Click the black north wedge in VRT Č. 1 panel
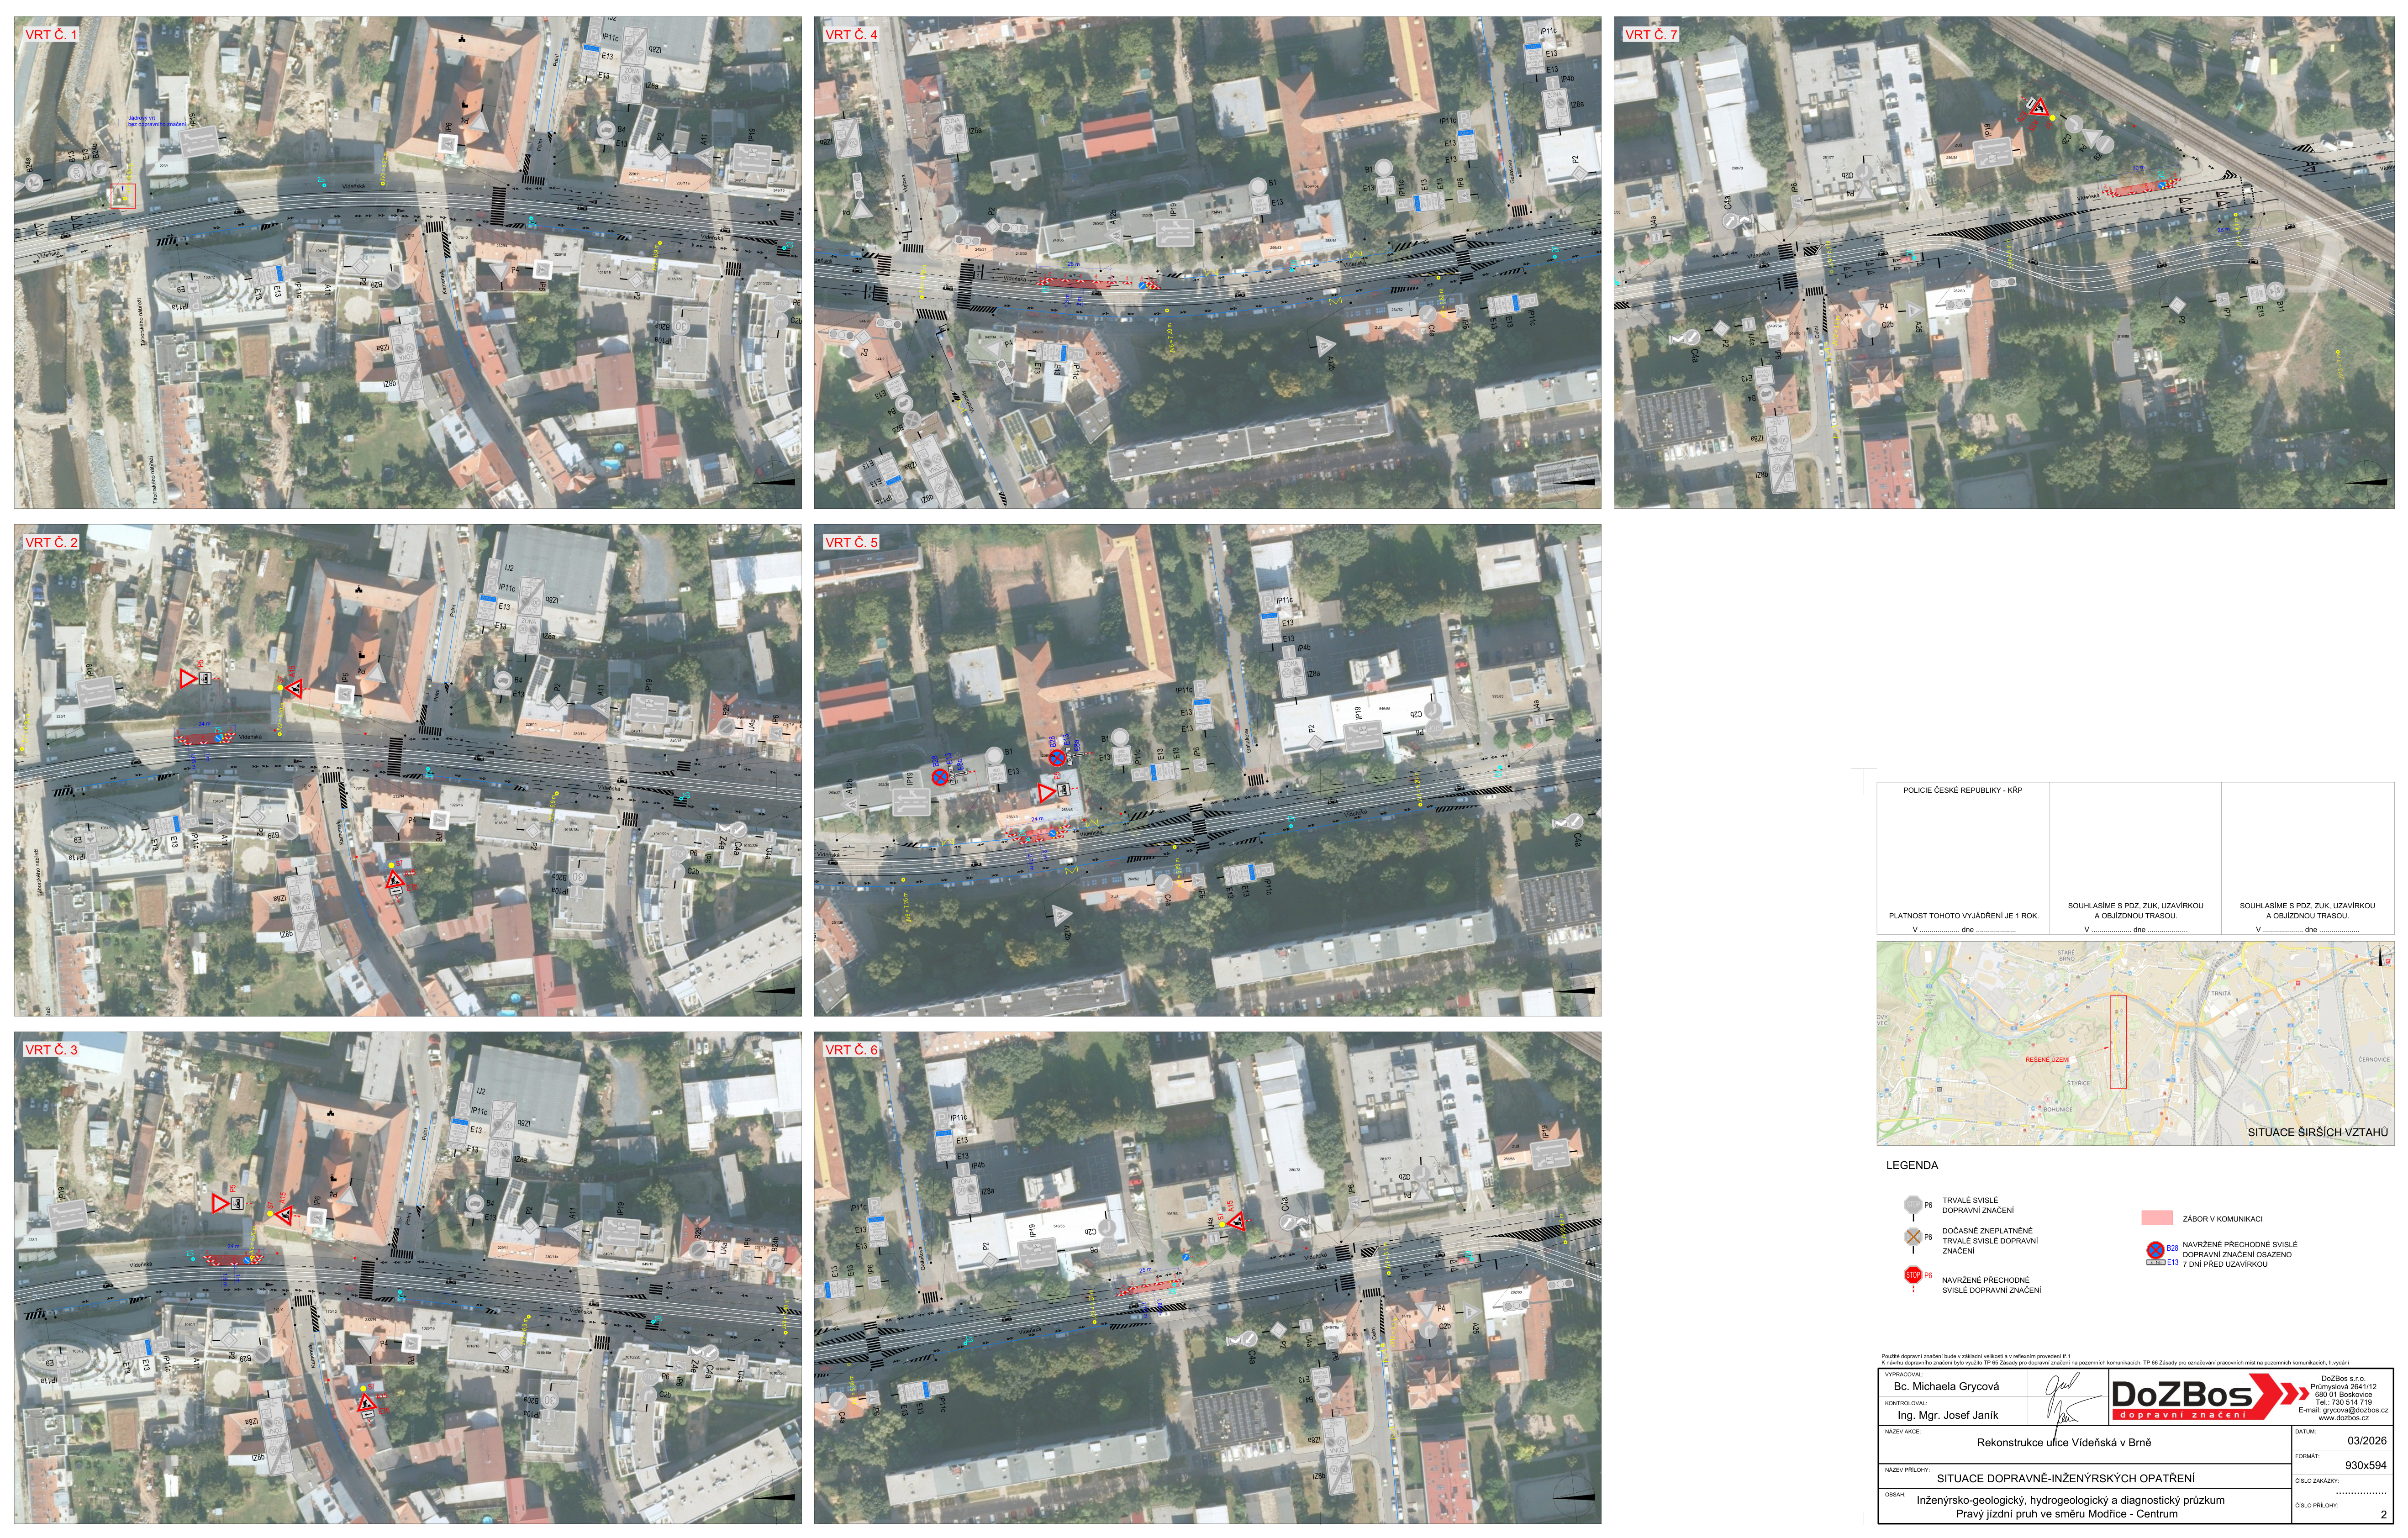Screen dimensions: 2408x1538 [775, 482]
